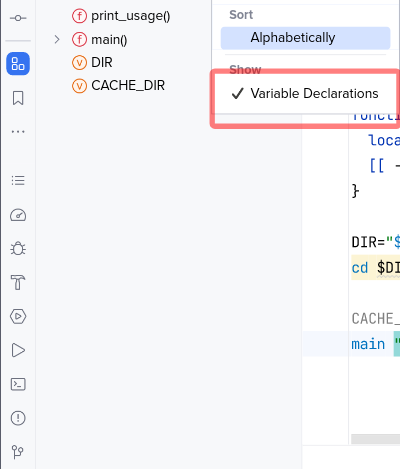Click the horizontal scrollbar of the editor

tap(375, 439)
